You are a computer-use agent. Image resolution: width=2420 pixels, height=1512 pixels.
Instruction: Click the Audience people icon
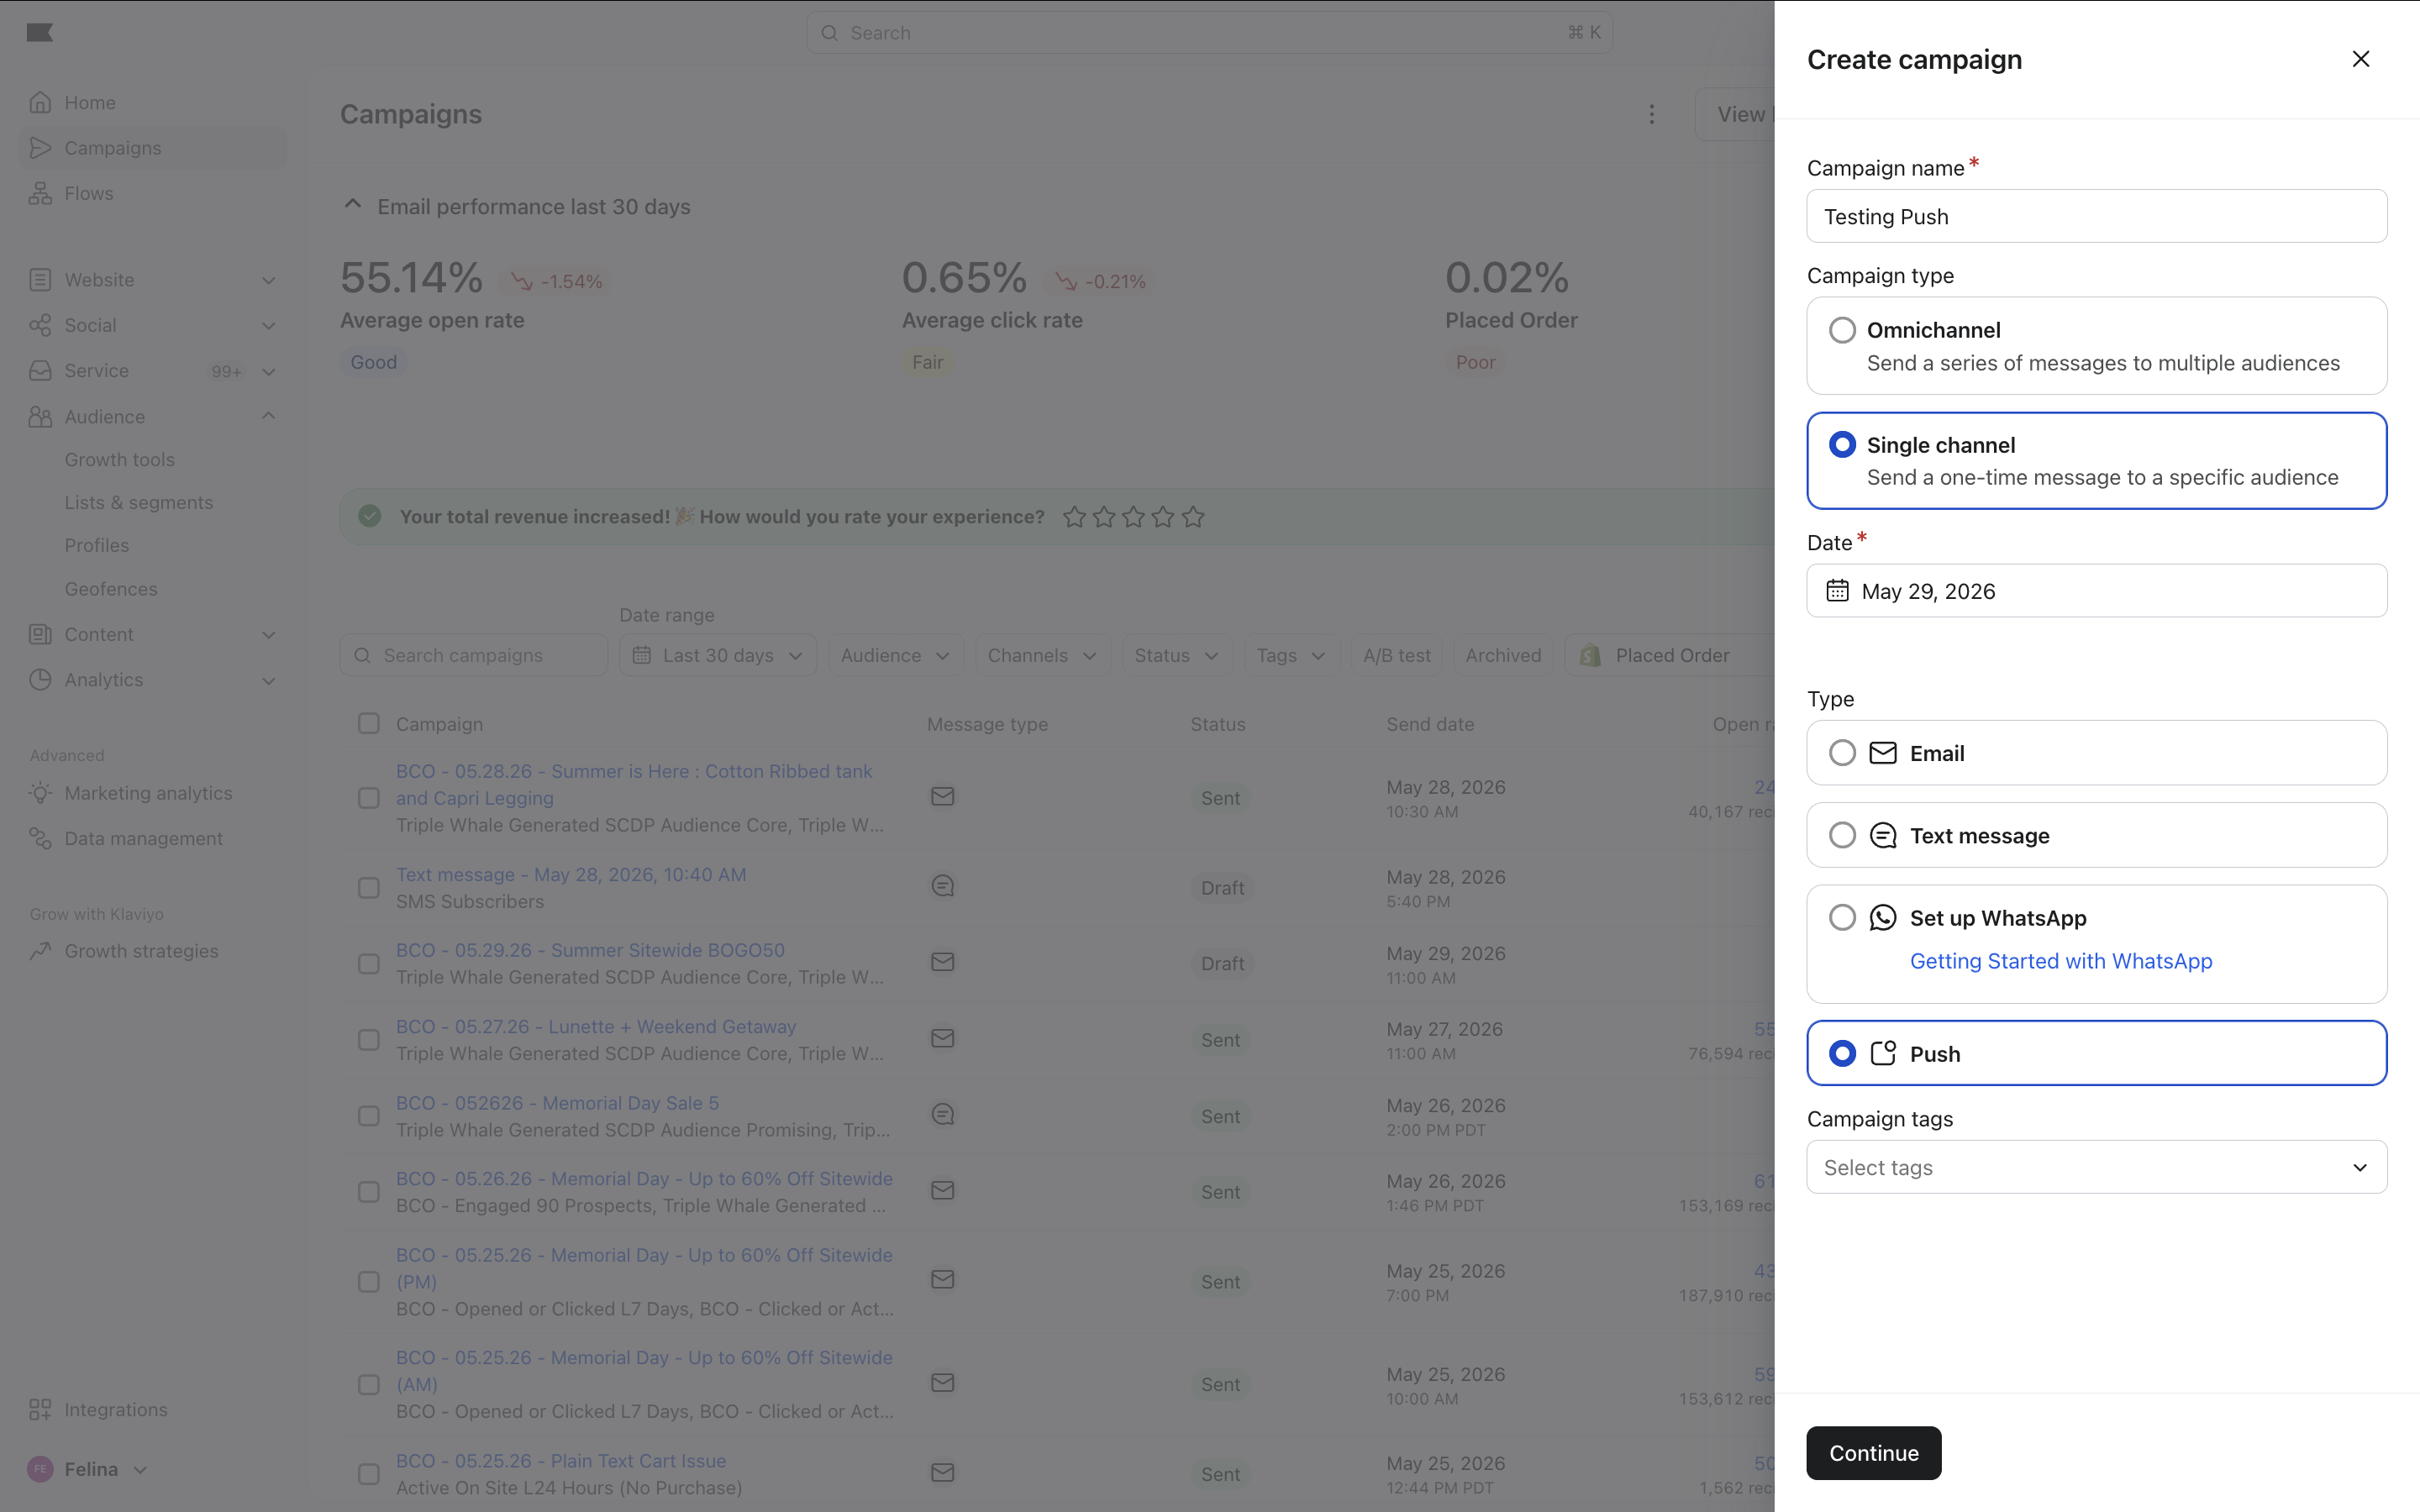click(x=40, y=416)
